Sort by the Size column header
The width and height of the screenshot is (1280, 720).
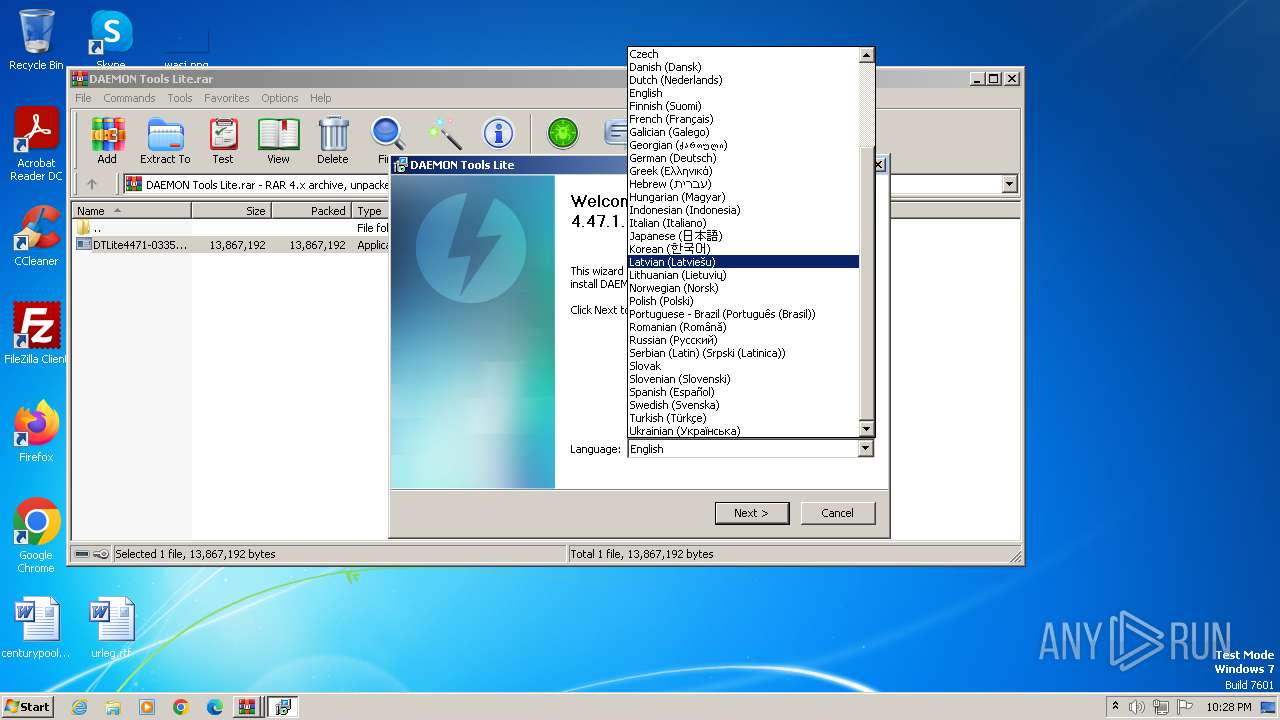[x=231, y=211]
